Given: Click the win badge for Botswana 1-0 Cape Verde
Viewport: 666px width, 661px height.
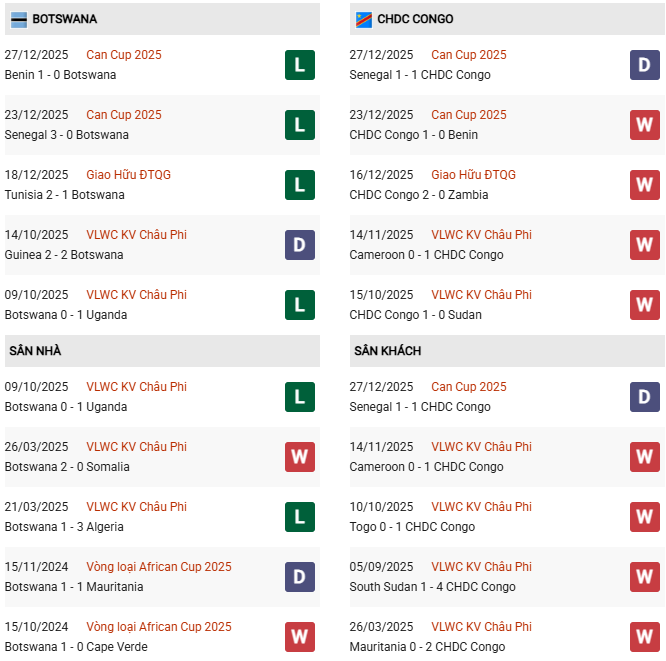Looking at the screenshot, I should pos(300,637).
